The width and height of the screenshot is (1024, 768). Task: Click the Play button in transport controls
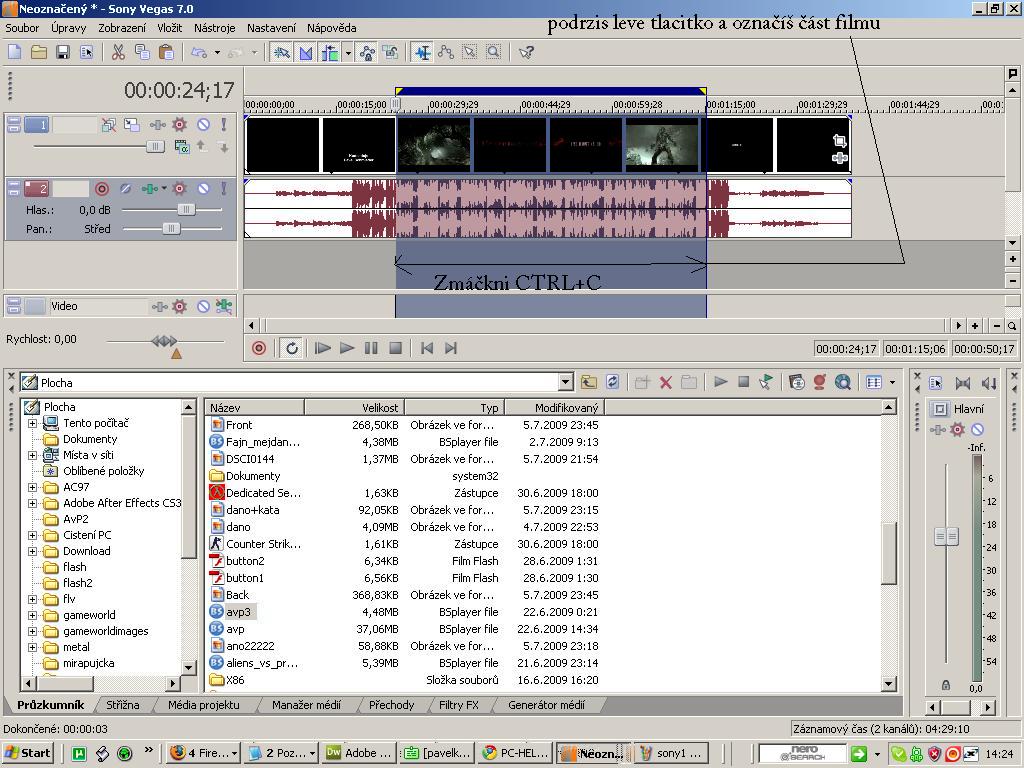click(x=346, y=348)
